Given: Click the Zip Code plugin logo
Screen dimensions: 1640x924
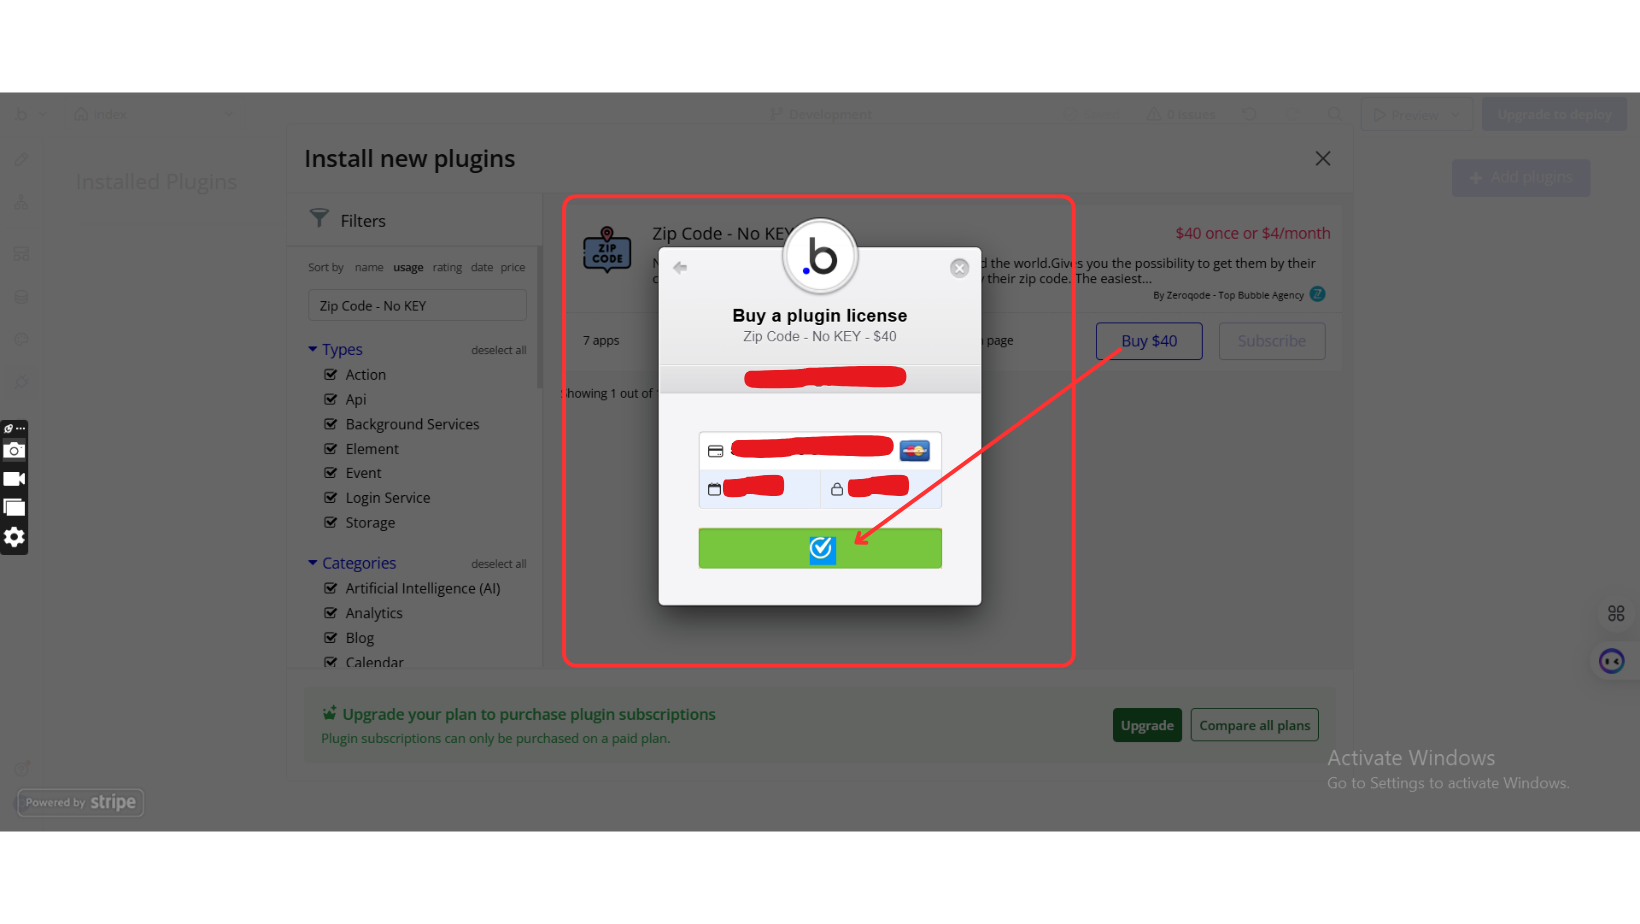Looking at the screenshot, I should click(x=607, y=250).
